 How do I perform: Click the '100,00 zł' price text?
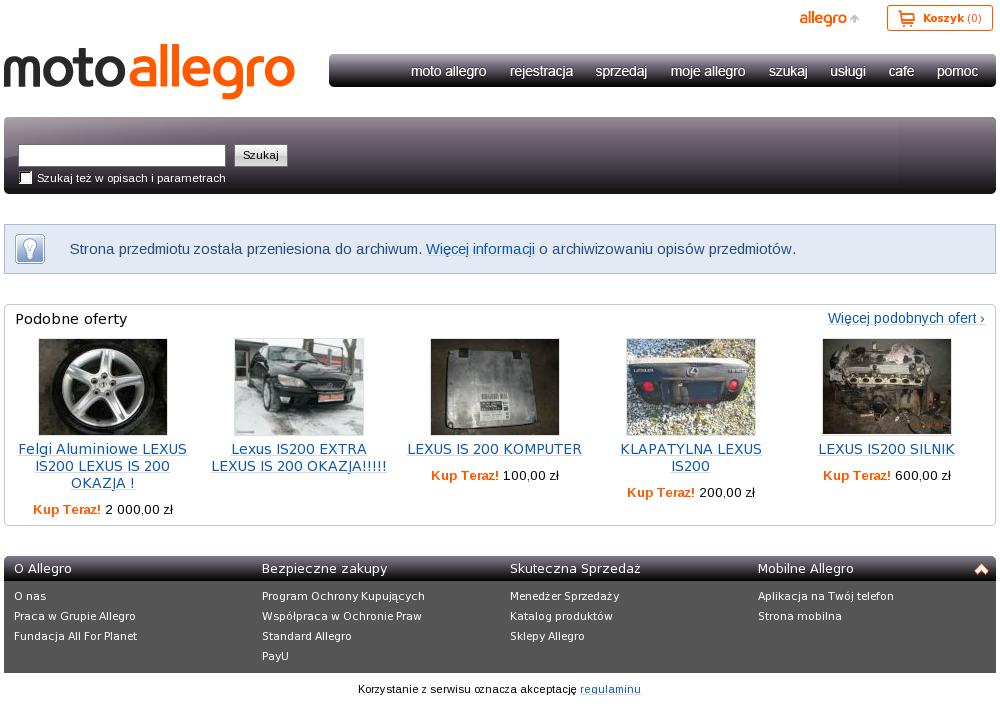531,476
